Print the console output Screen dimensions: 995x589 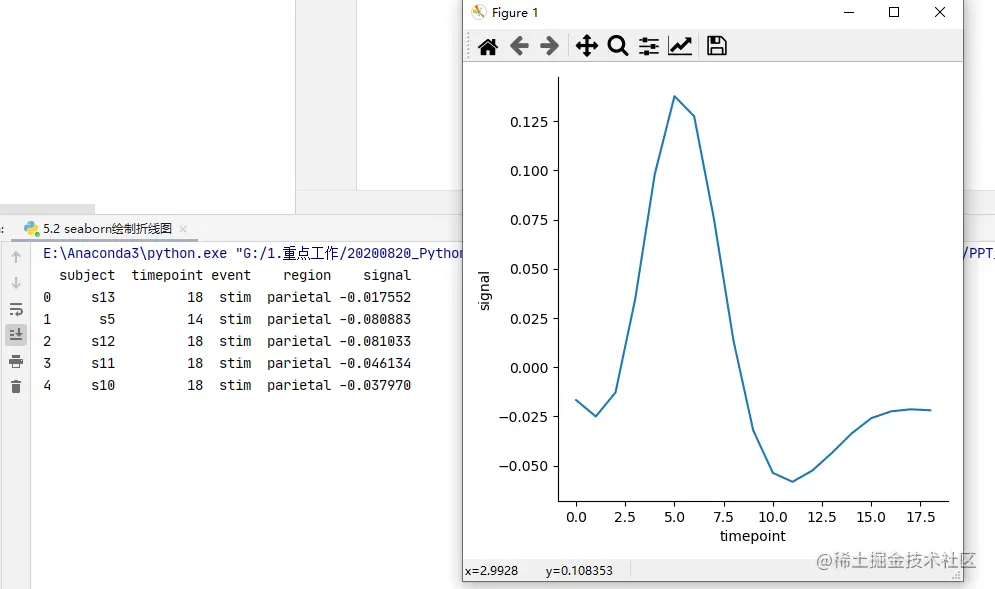pos(16,361)
